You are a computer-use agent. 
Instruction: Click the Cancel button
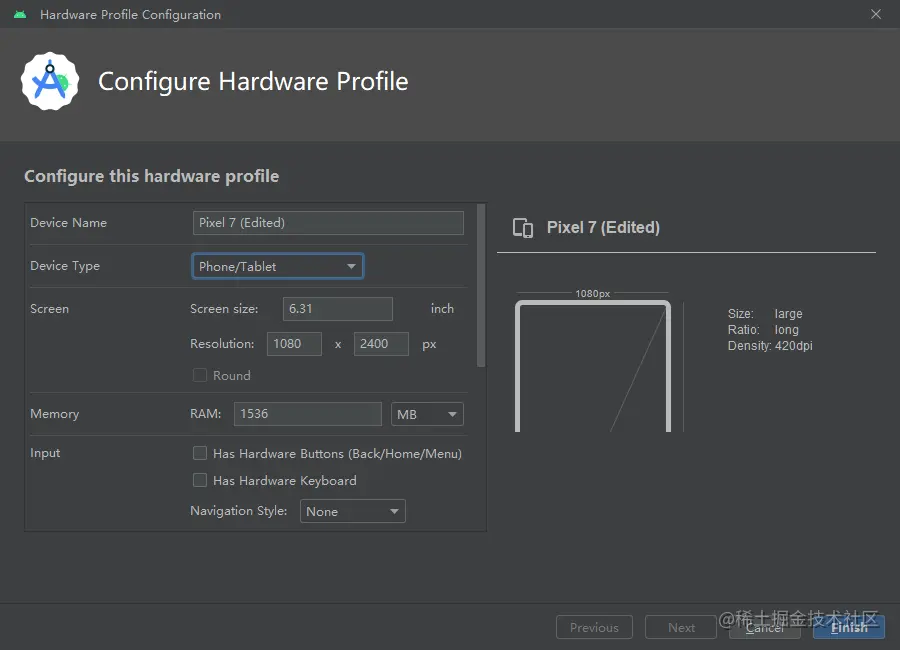765,627
